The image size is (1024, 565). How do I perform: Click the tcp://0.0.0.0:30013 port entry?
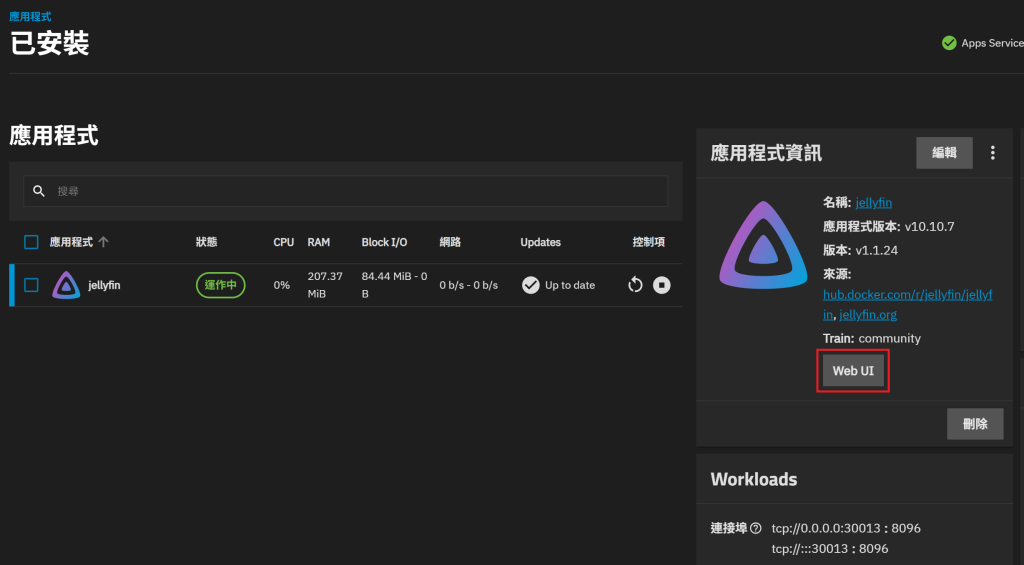click(x=846, y=528)
